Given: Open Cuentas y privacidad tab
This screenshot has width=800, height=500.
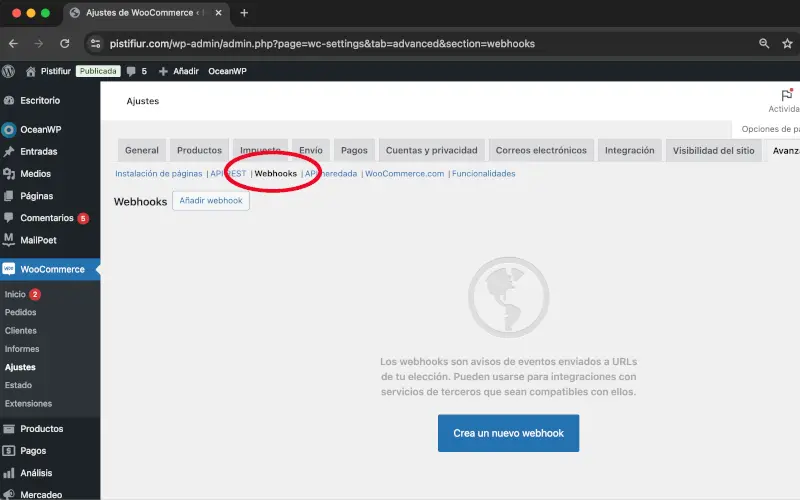Looking at the screenshot, I should [x=432, y=151].
